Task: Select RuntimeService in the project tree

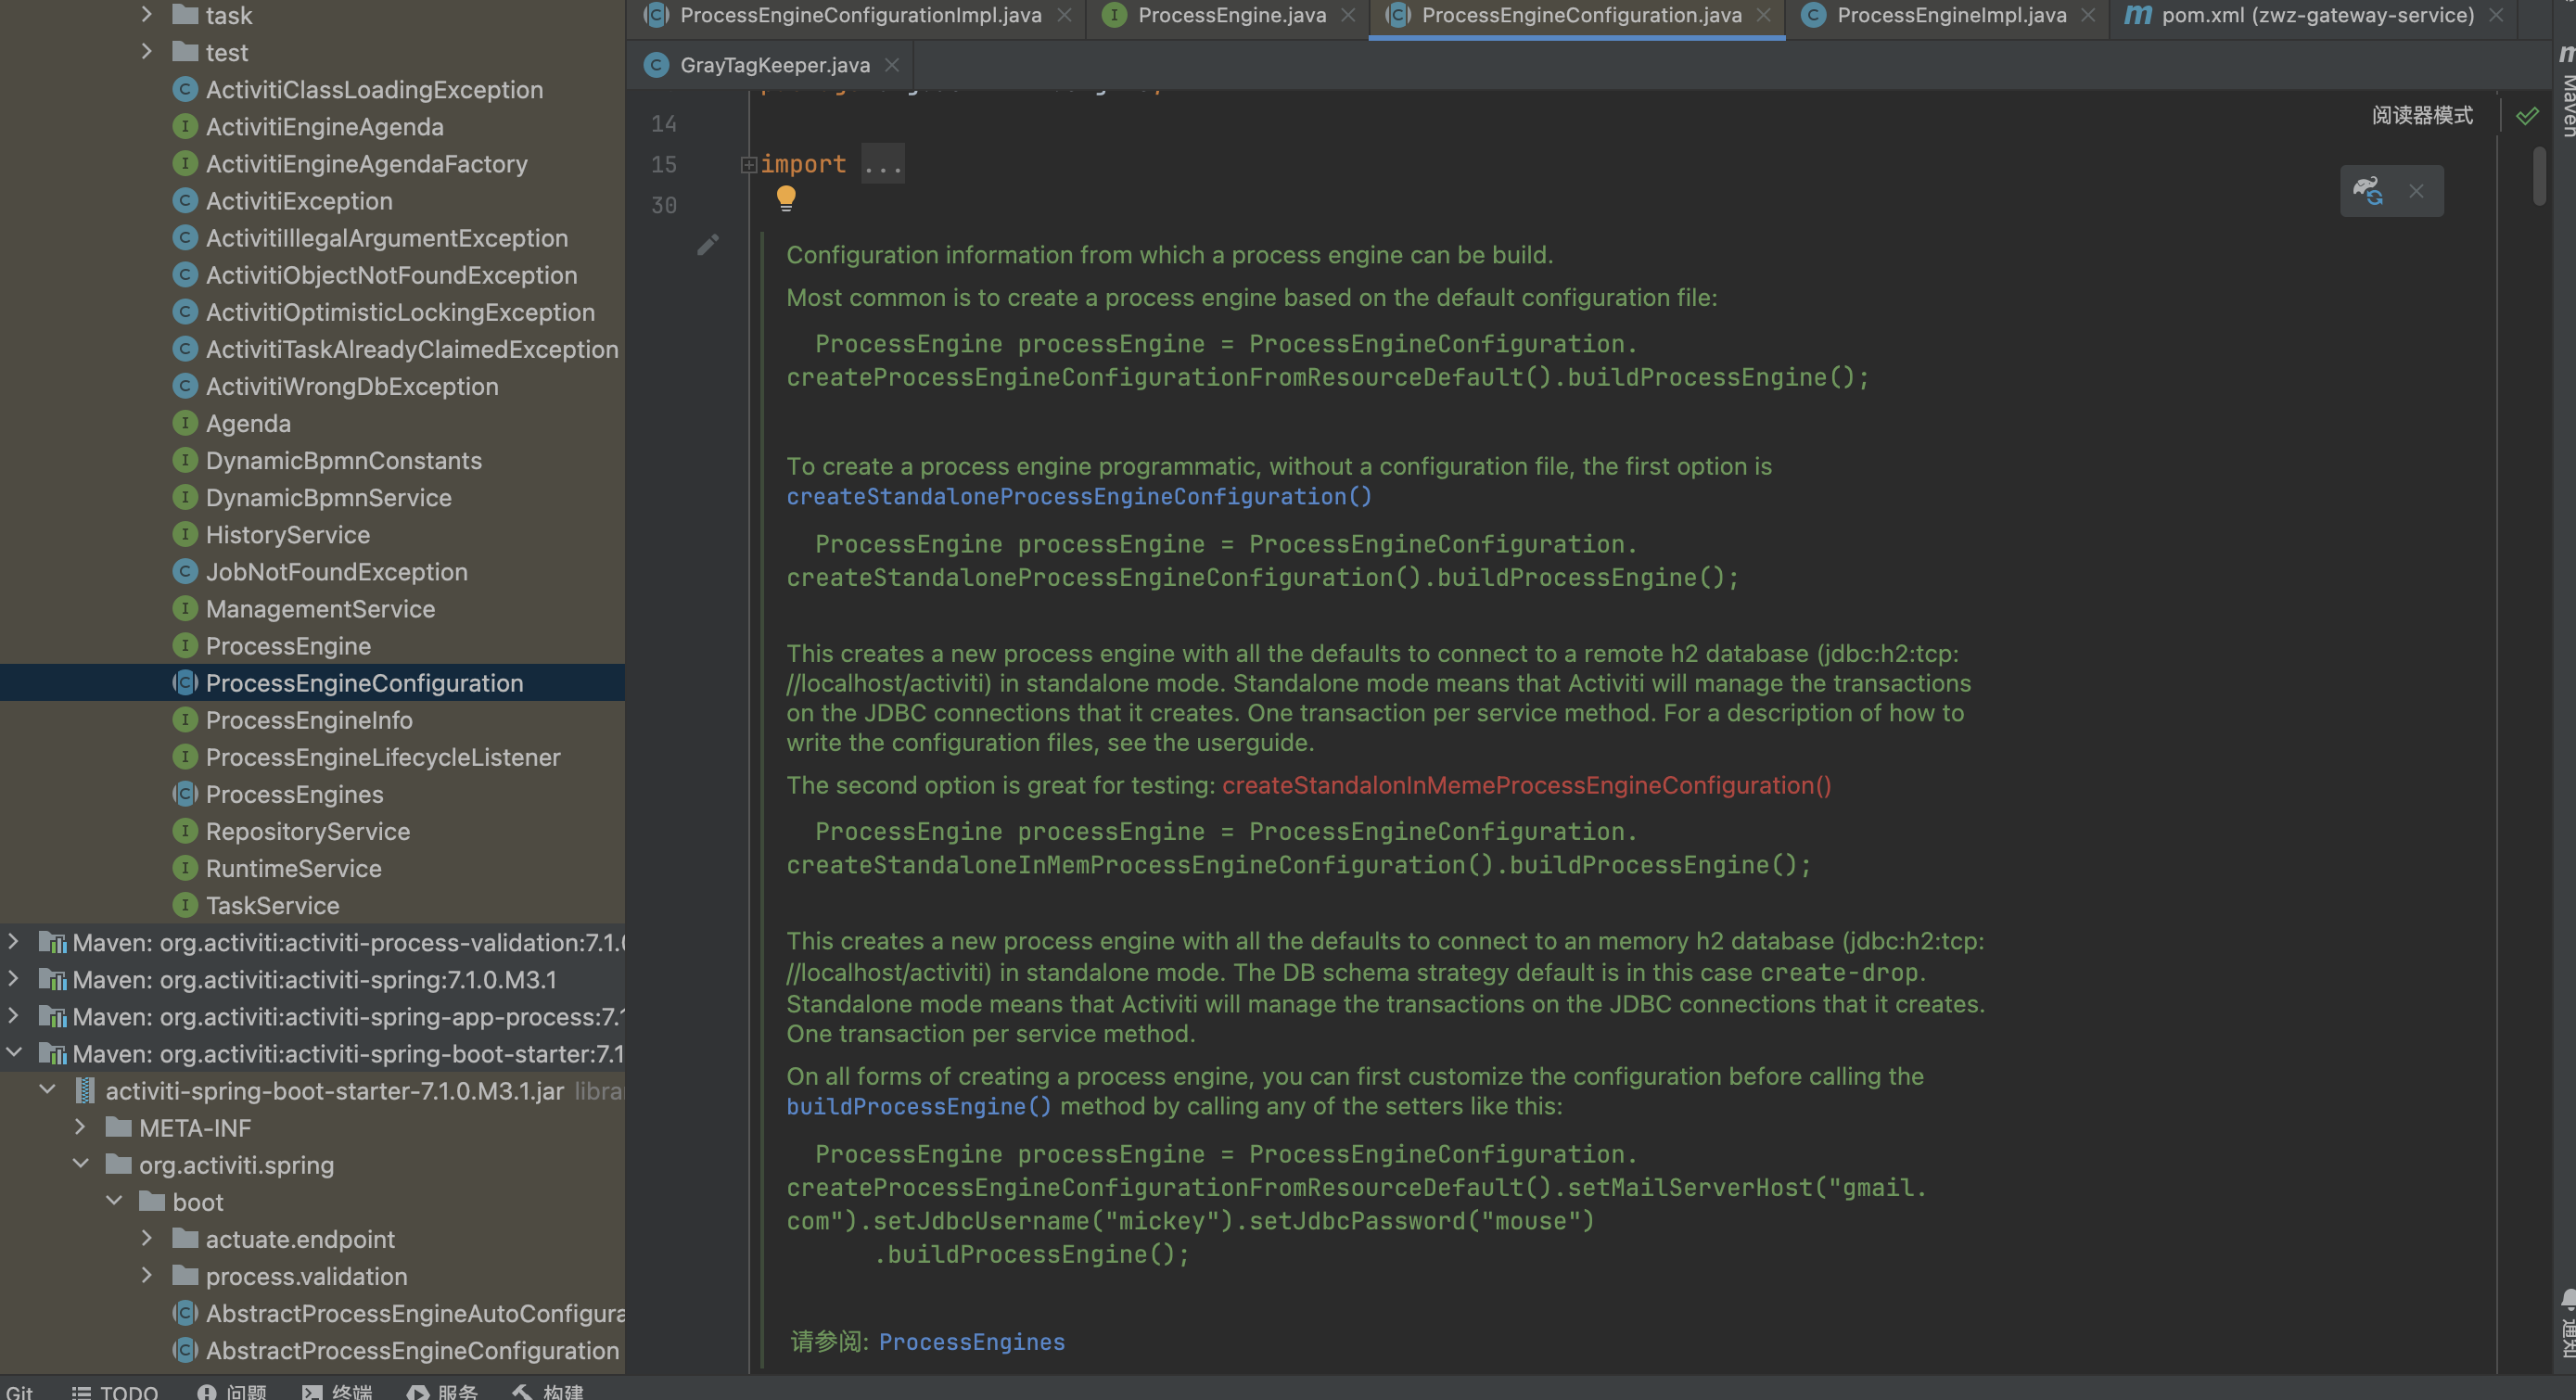Action: pos(293,868)
